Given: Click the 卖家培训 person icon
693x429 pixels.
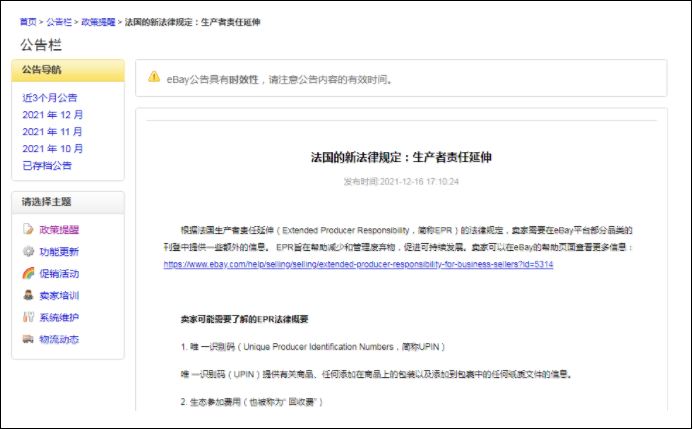Looking at the screenshot, I should (x=28, y=296).
